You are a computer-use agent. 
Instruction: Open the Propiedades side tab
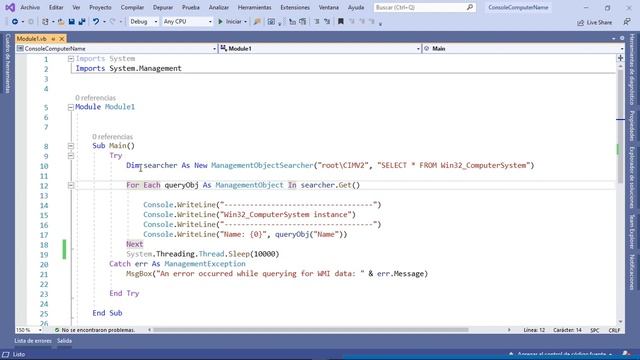pyautogui.click(x=632, y=125)
